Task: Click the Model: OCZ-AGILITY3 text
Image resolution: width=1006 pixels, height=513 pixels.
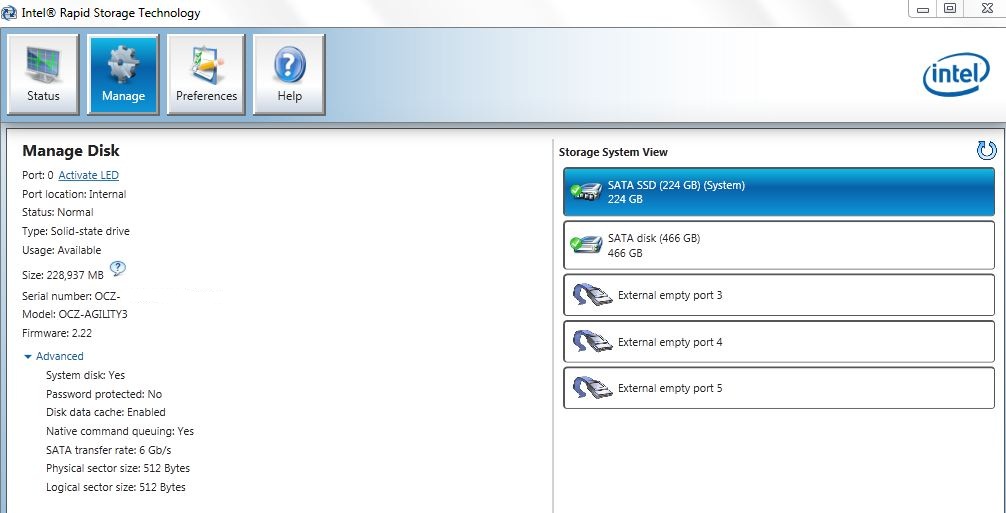Action: [x=74, y=315]
